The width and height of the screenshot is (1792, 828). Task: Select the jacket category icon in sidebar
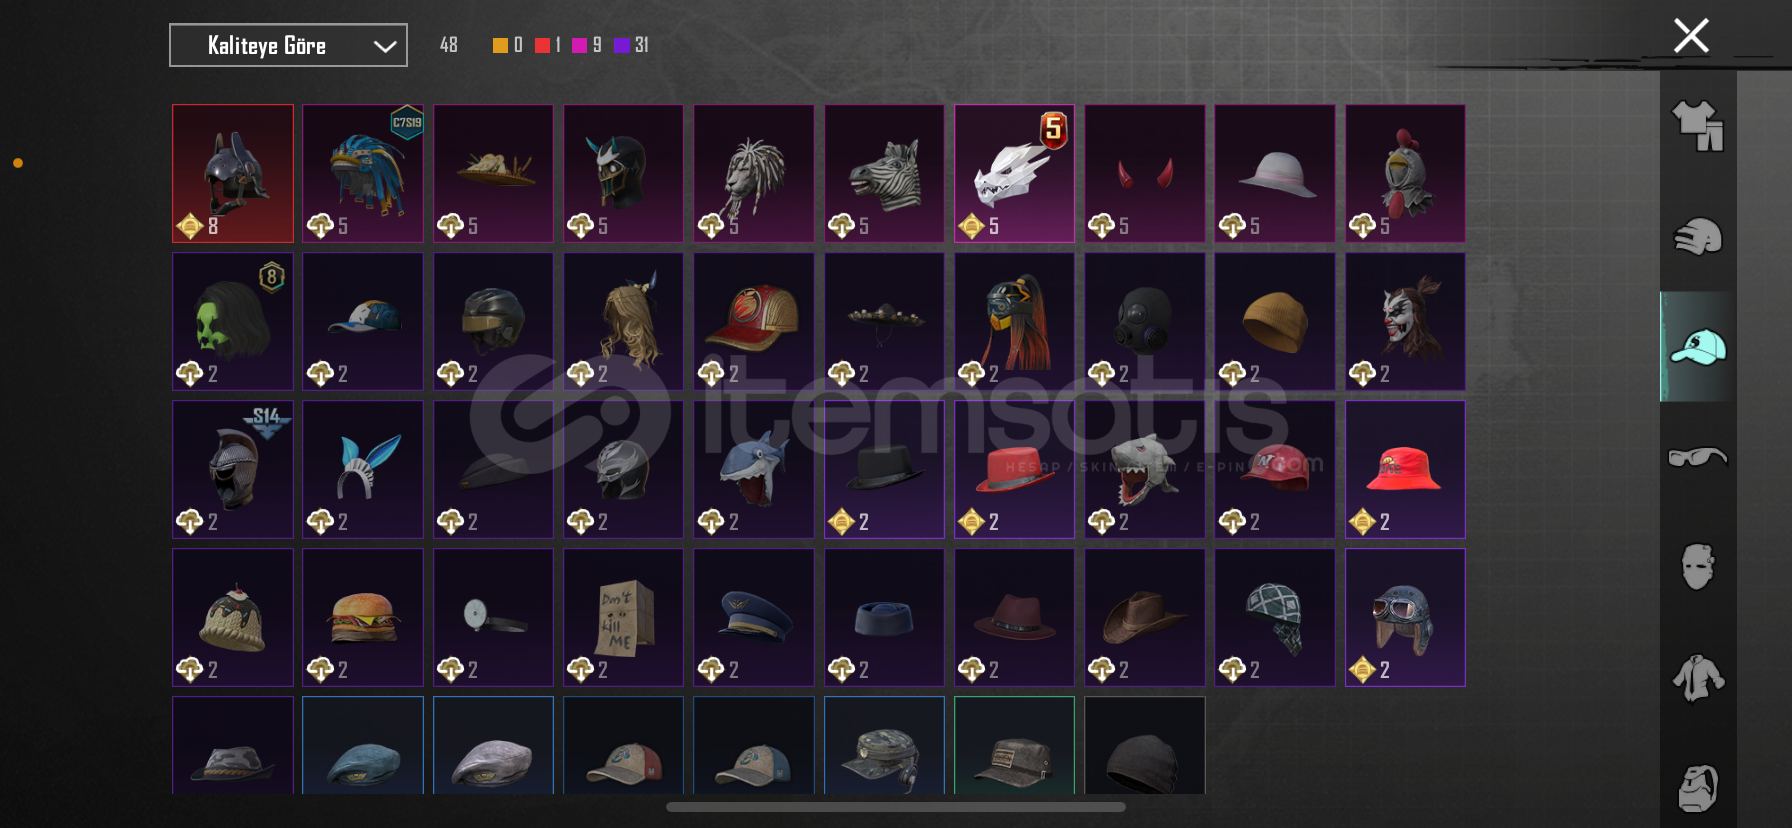click(x=1698, y=678)
